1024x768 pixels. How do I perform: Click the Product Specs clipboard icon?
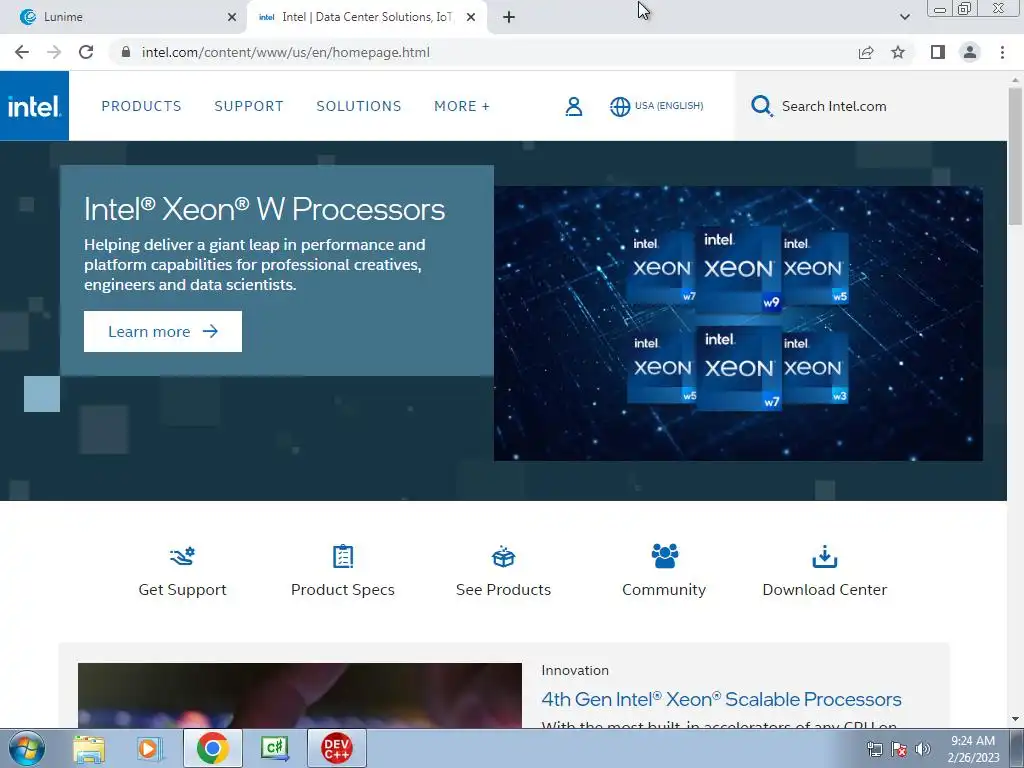pos(343,556)
